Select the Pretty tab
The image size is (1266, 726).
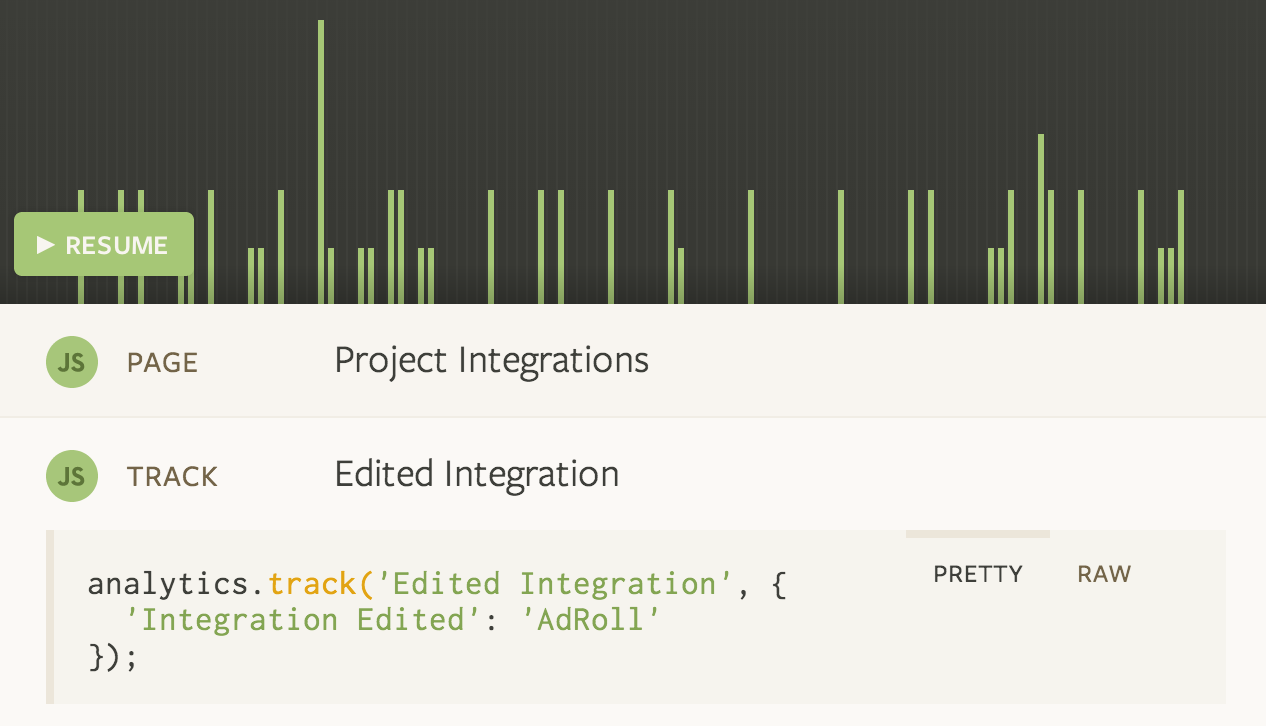[x=978, y=574]
